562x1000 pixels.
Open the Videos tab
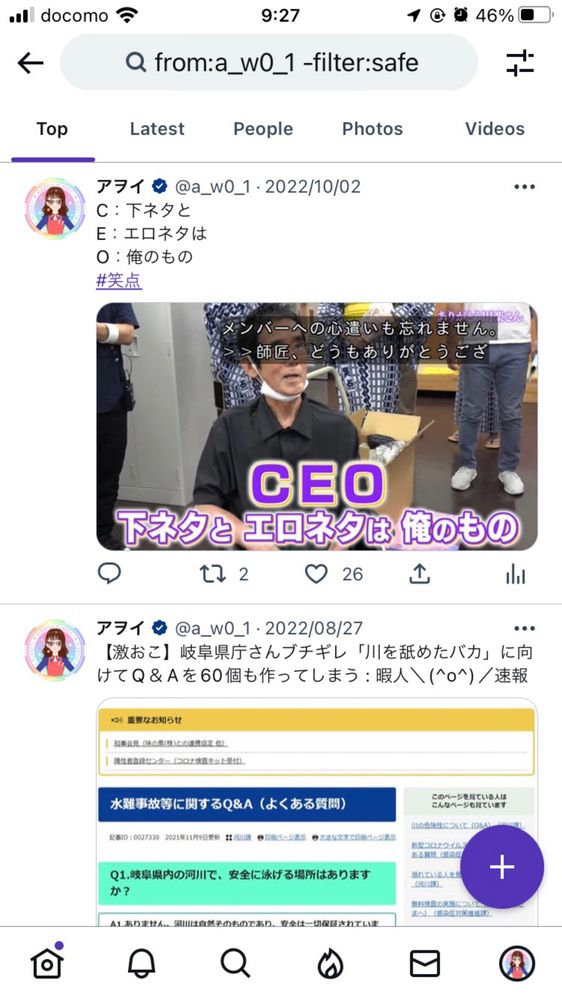click(494, 129)
